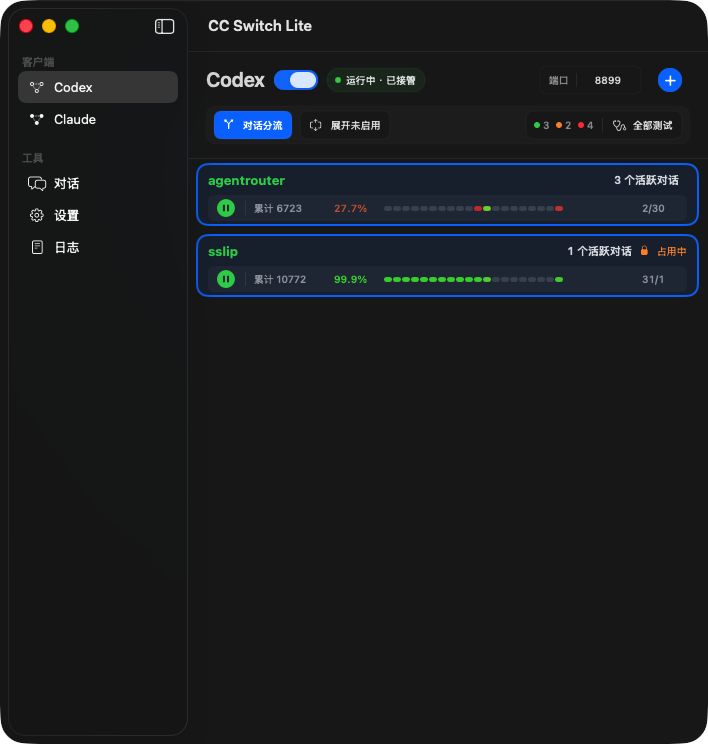This screenshot has height=744, width=708.
Task: Toggle 对话分流 conversation routing
Action: click(253, 125)
